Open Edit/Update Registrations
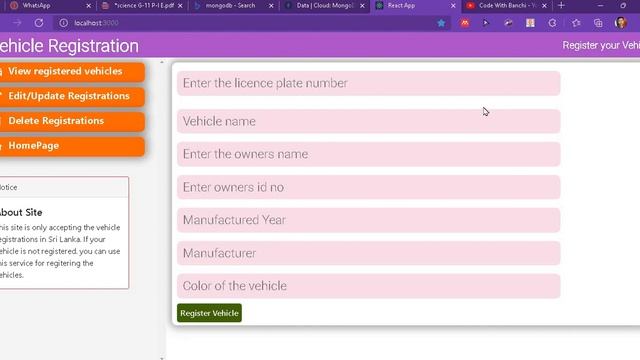Viewport: 640px width, 360px height. (x=71, y=96)
